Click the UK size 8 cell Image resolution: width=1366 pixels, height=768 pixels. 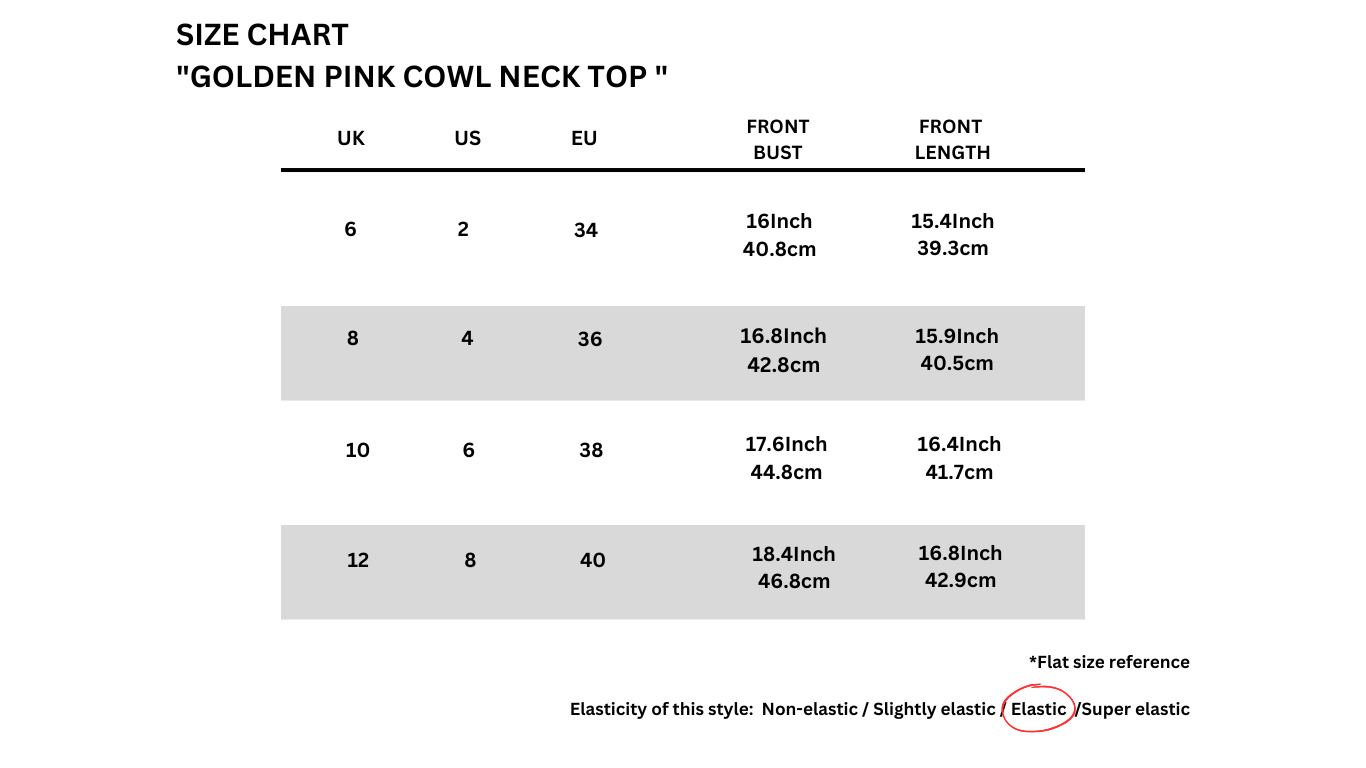click(352, 339)
